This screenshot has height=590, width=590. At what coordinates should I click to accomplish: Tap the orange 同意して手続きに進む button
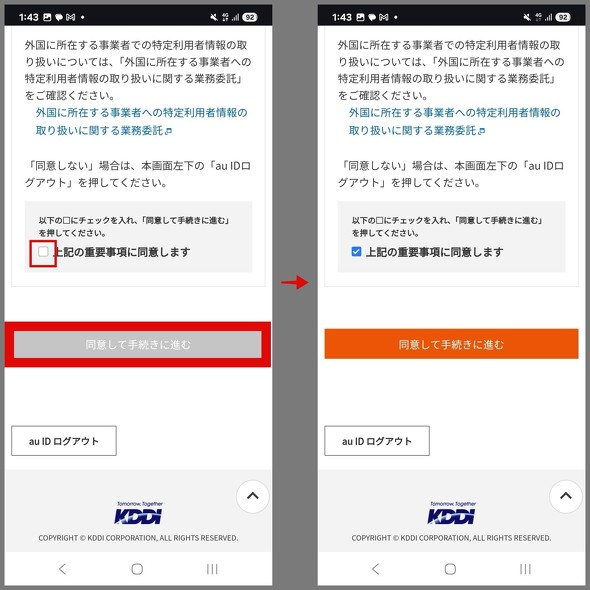click(451, 344)
